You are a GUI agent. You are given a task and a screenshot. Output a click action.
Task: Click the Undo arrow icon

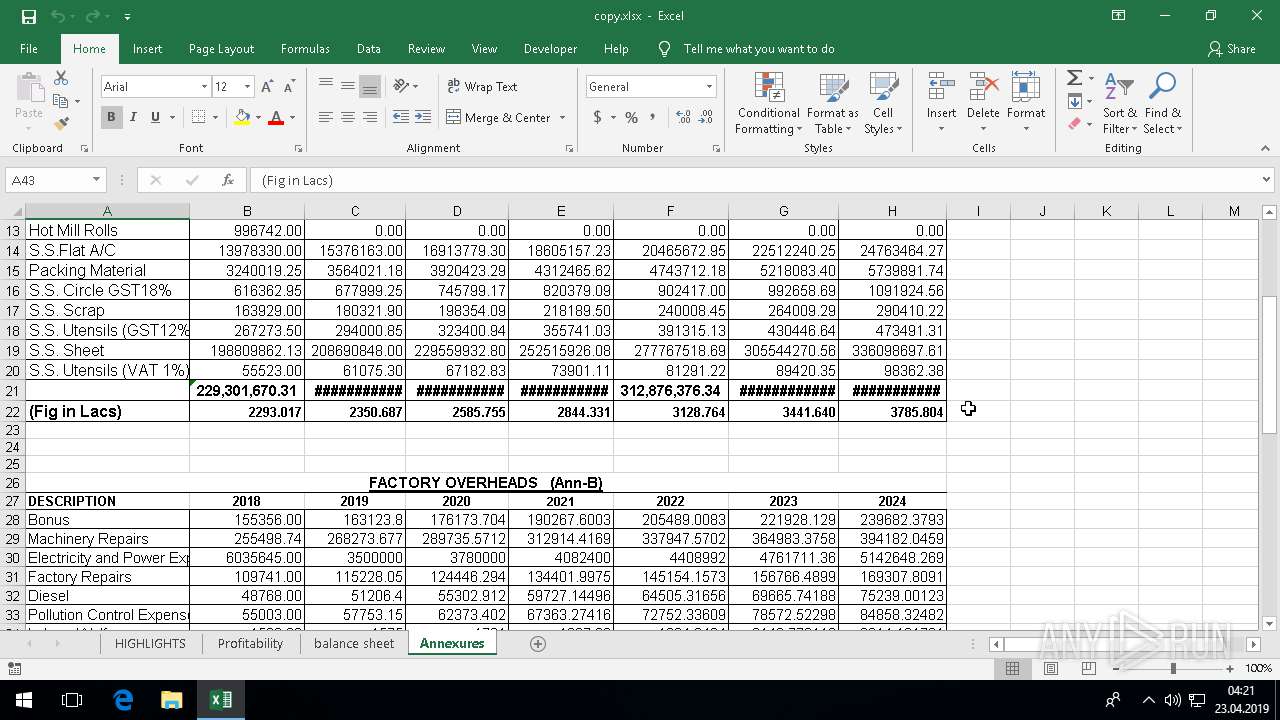[58, 16]
